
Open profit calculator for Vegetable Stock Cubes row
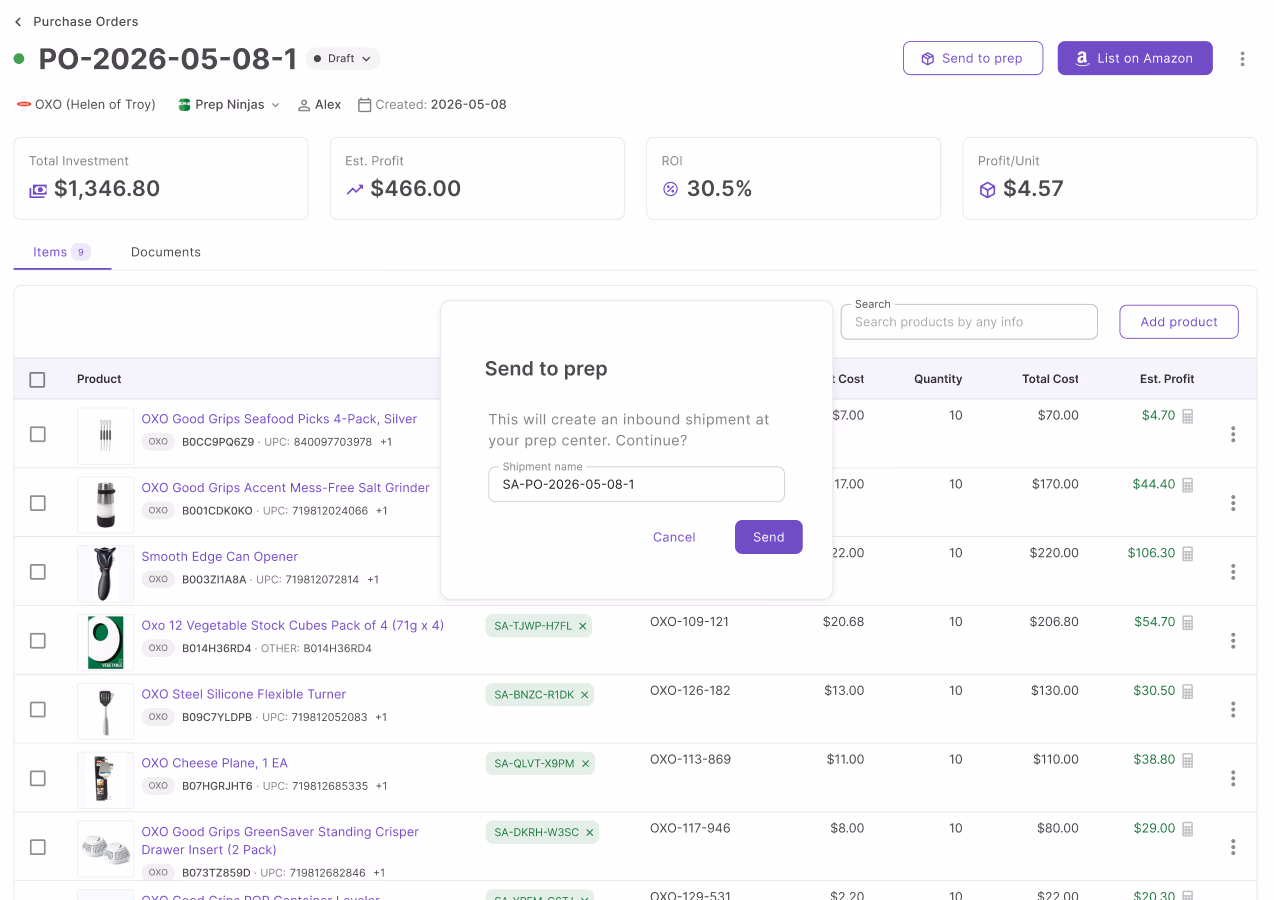[1188, 623]
